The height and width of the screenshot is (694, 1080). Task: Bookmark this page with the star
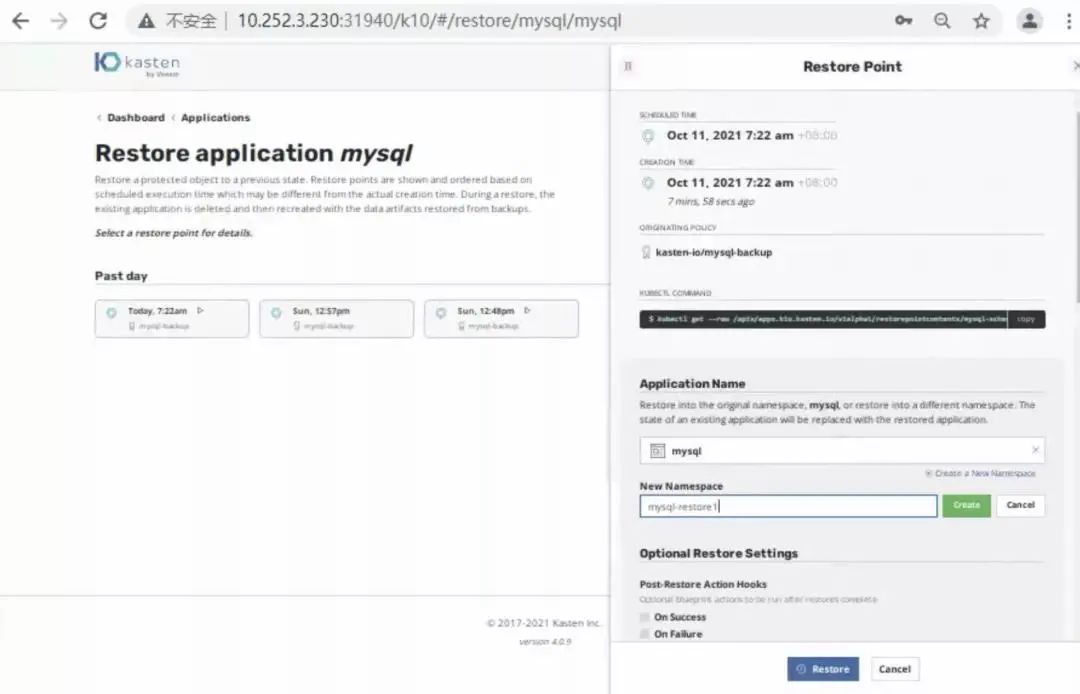[981, 21]
